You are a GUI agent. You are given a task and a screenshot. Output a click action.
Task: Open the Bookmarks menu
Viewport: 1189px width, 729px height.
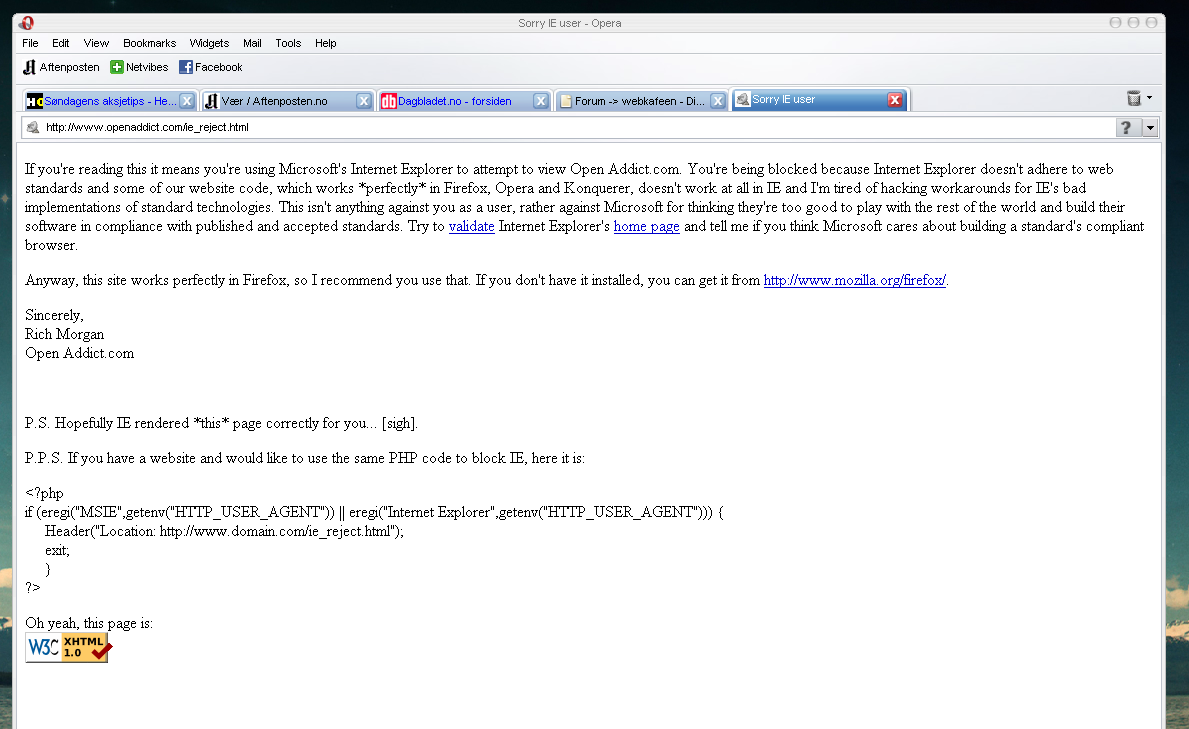[149, 43]
